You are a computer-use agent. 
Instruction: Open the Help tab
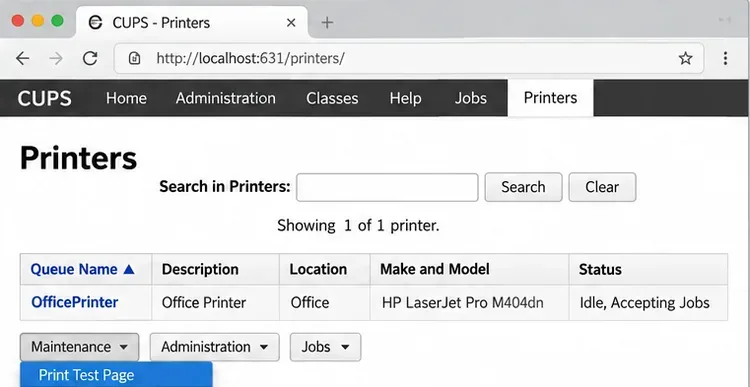point(405,98)
